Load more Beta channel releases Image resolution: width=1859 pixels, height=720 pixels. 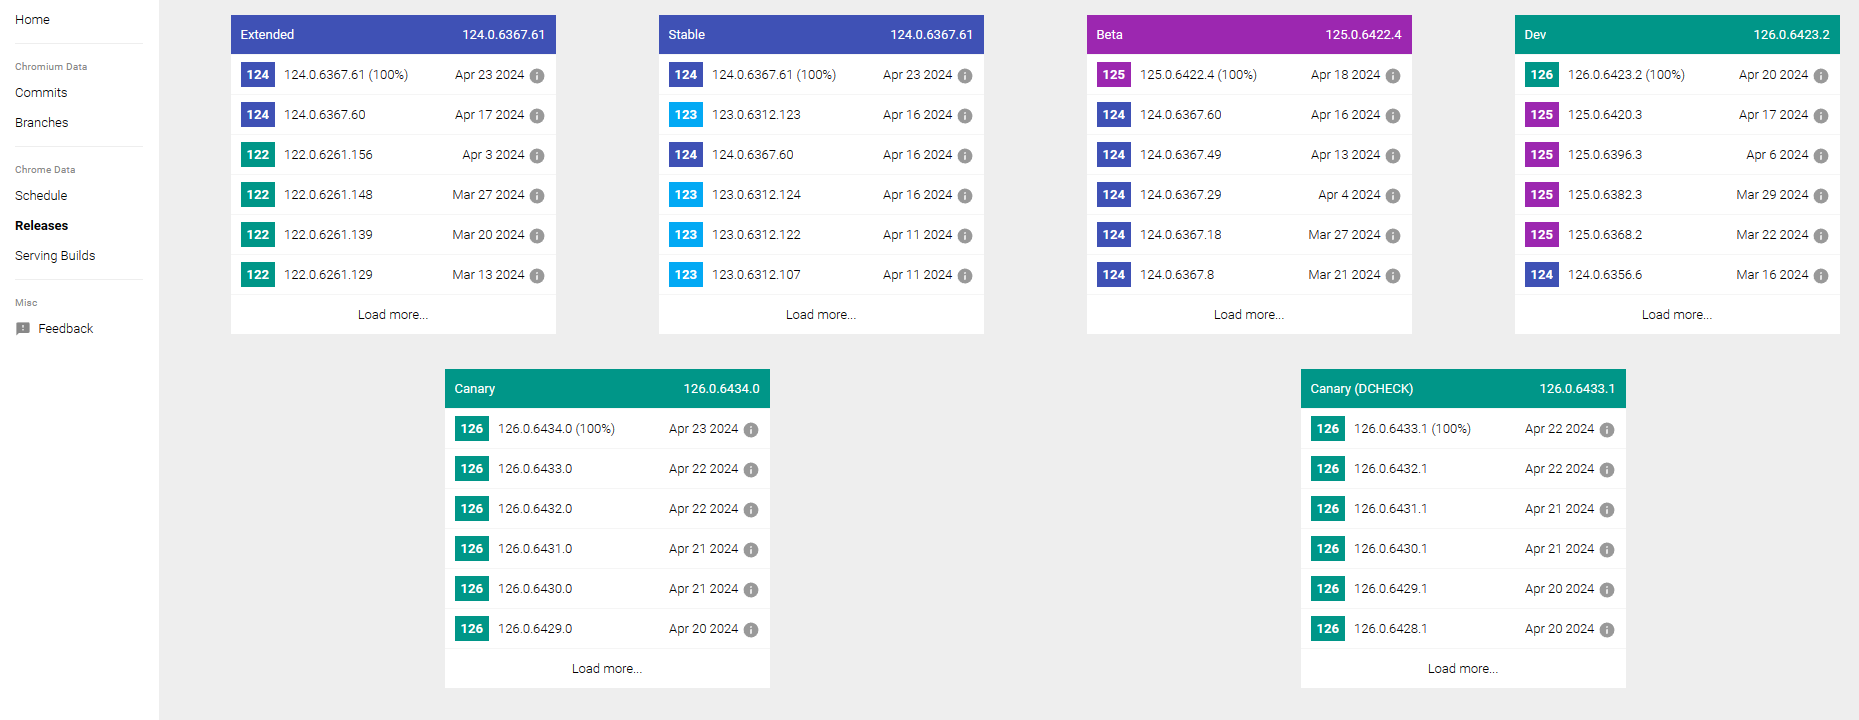coord(1249,315)
